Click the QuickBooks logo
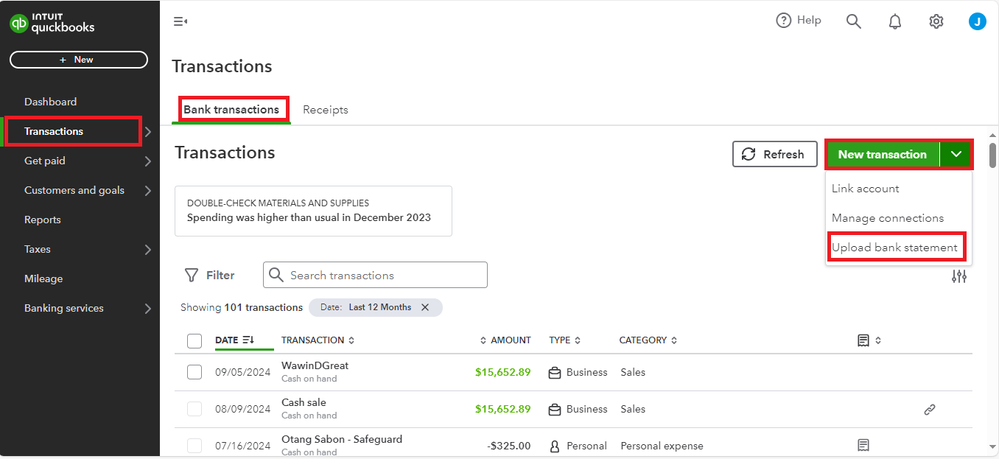Image resolution: width=999 pixels, height=459 pixels. (x=52, y=24)
